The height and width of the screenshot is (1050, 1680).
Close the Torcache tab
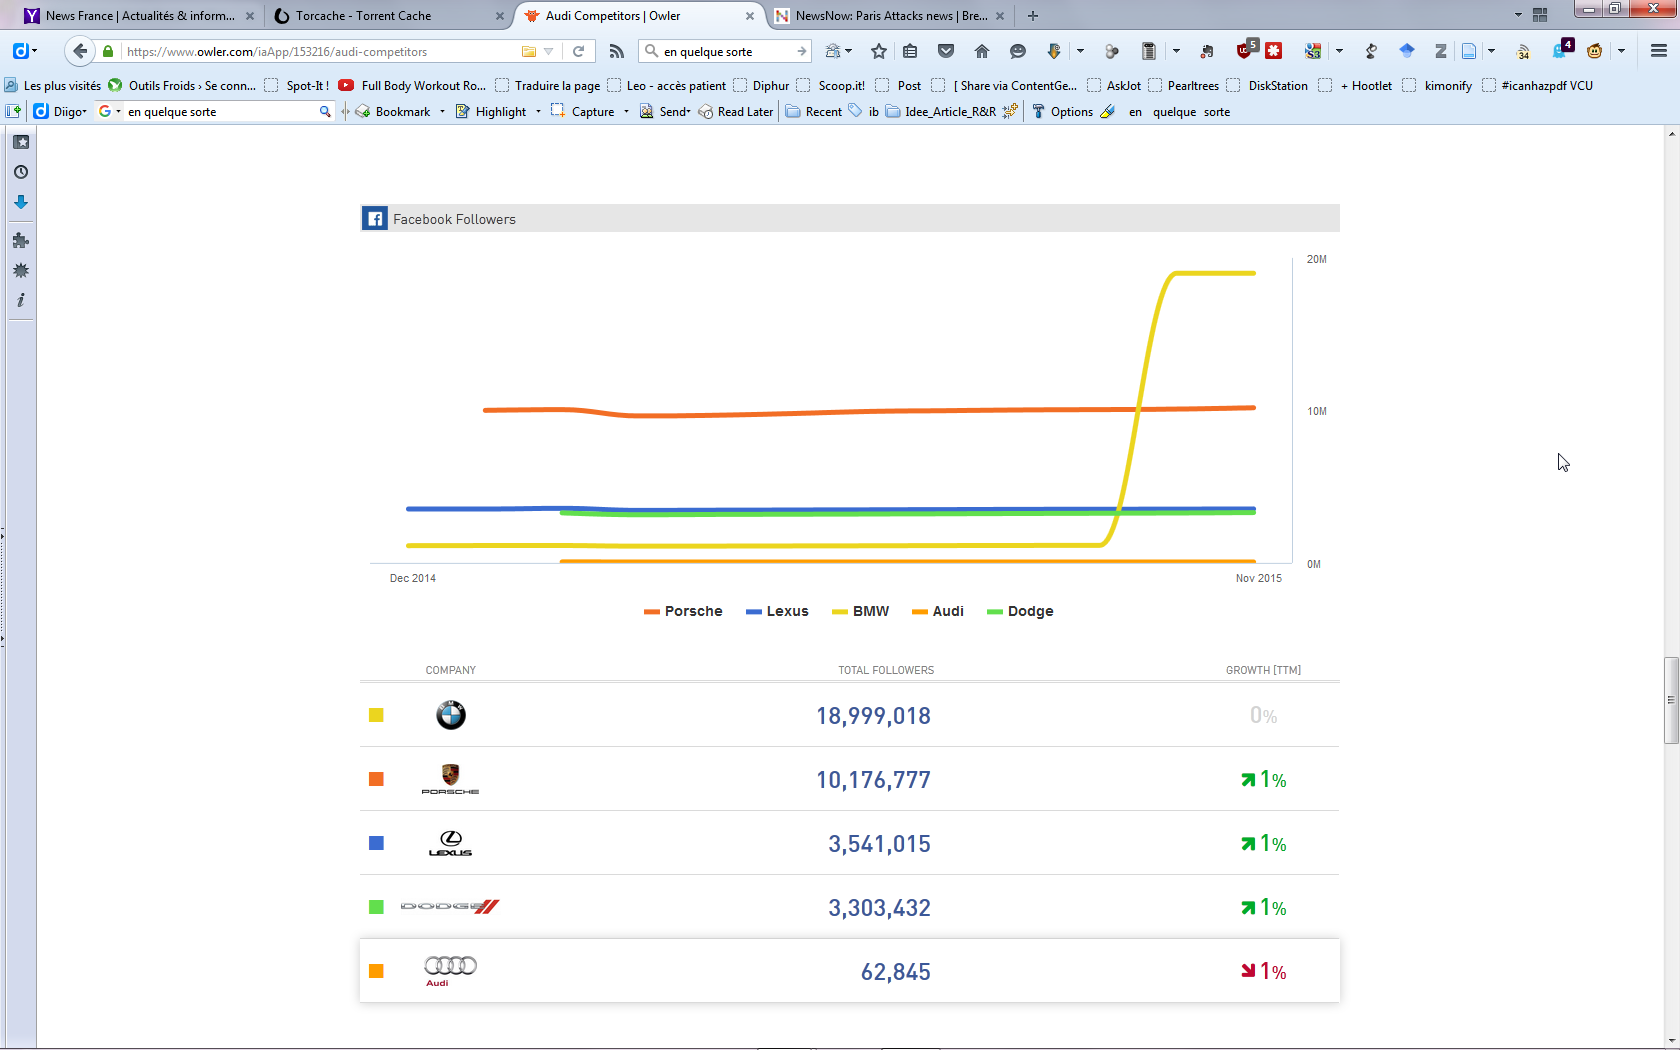(x=500, y=16)
